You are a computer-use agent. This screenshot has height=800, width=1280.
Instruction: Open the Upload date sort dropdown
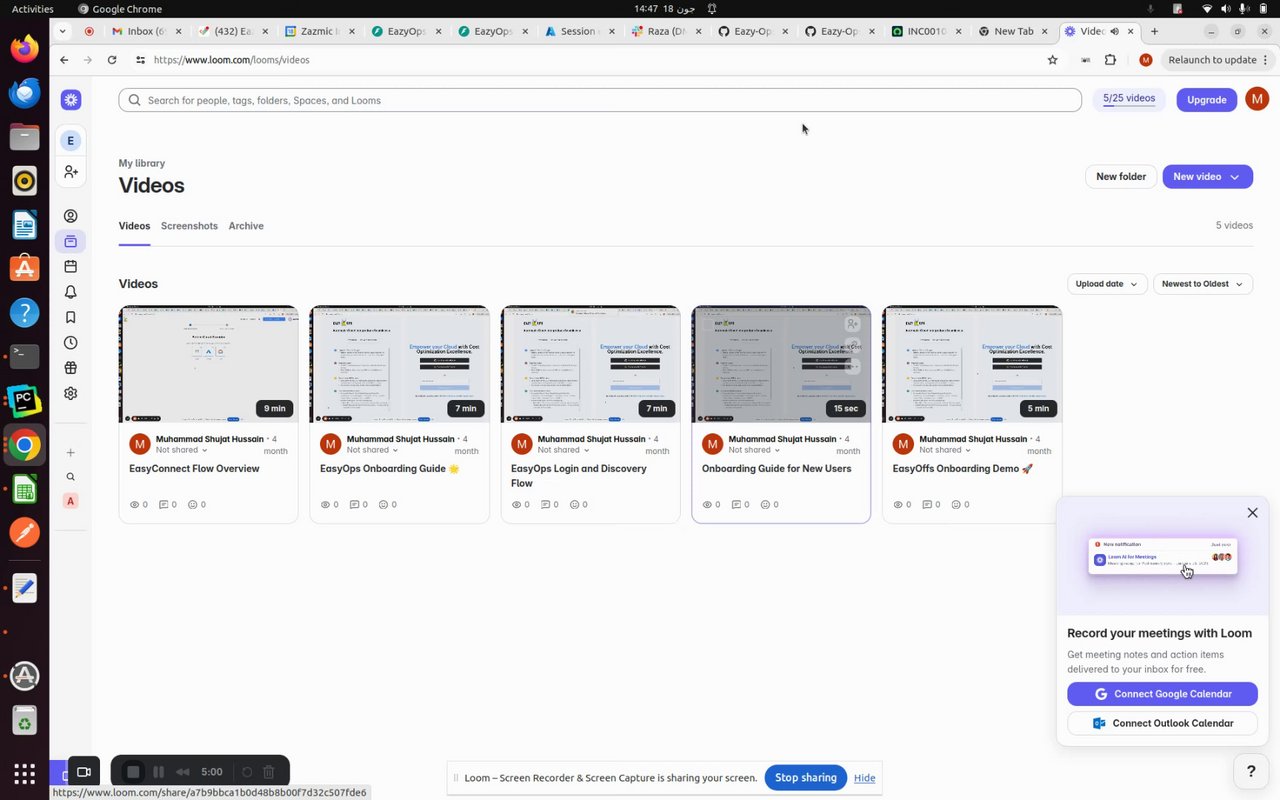[x=1106, y=284]
